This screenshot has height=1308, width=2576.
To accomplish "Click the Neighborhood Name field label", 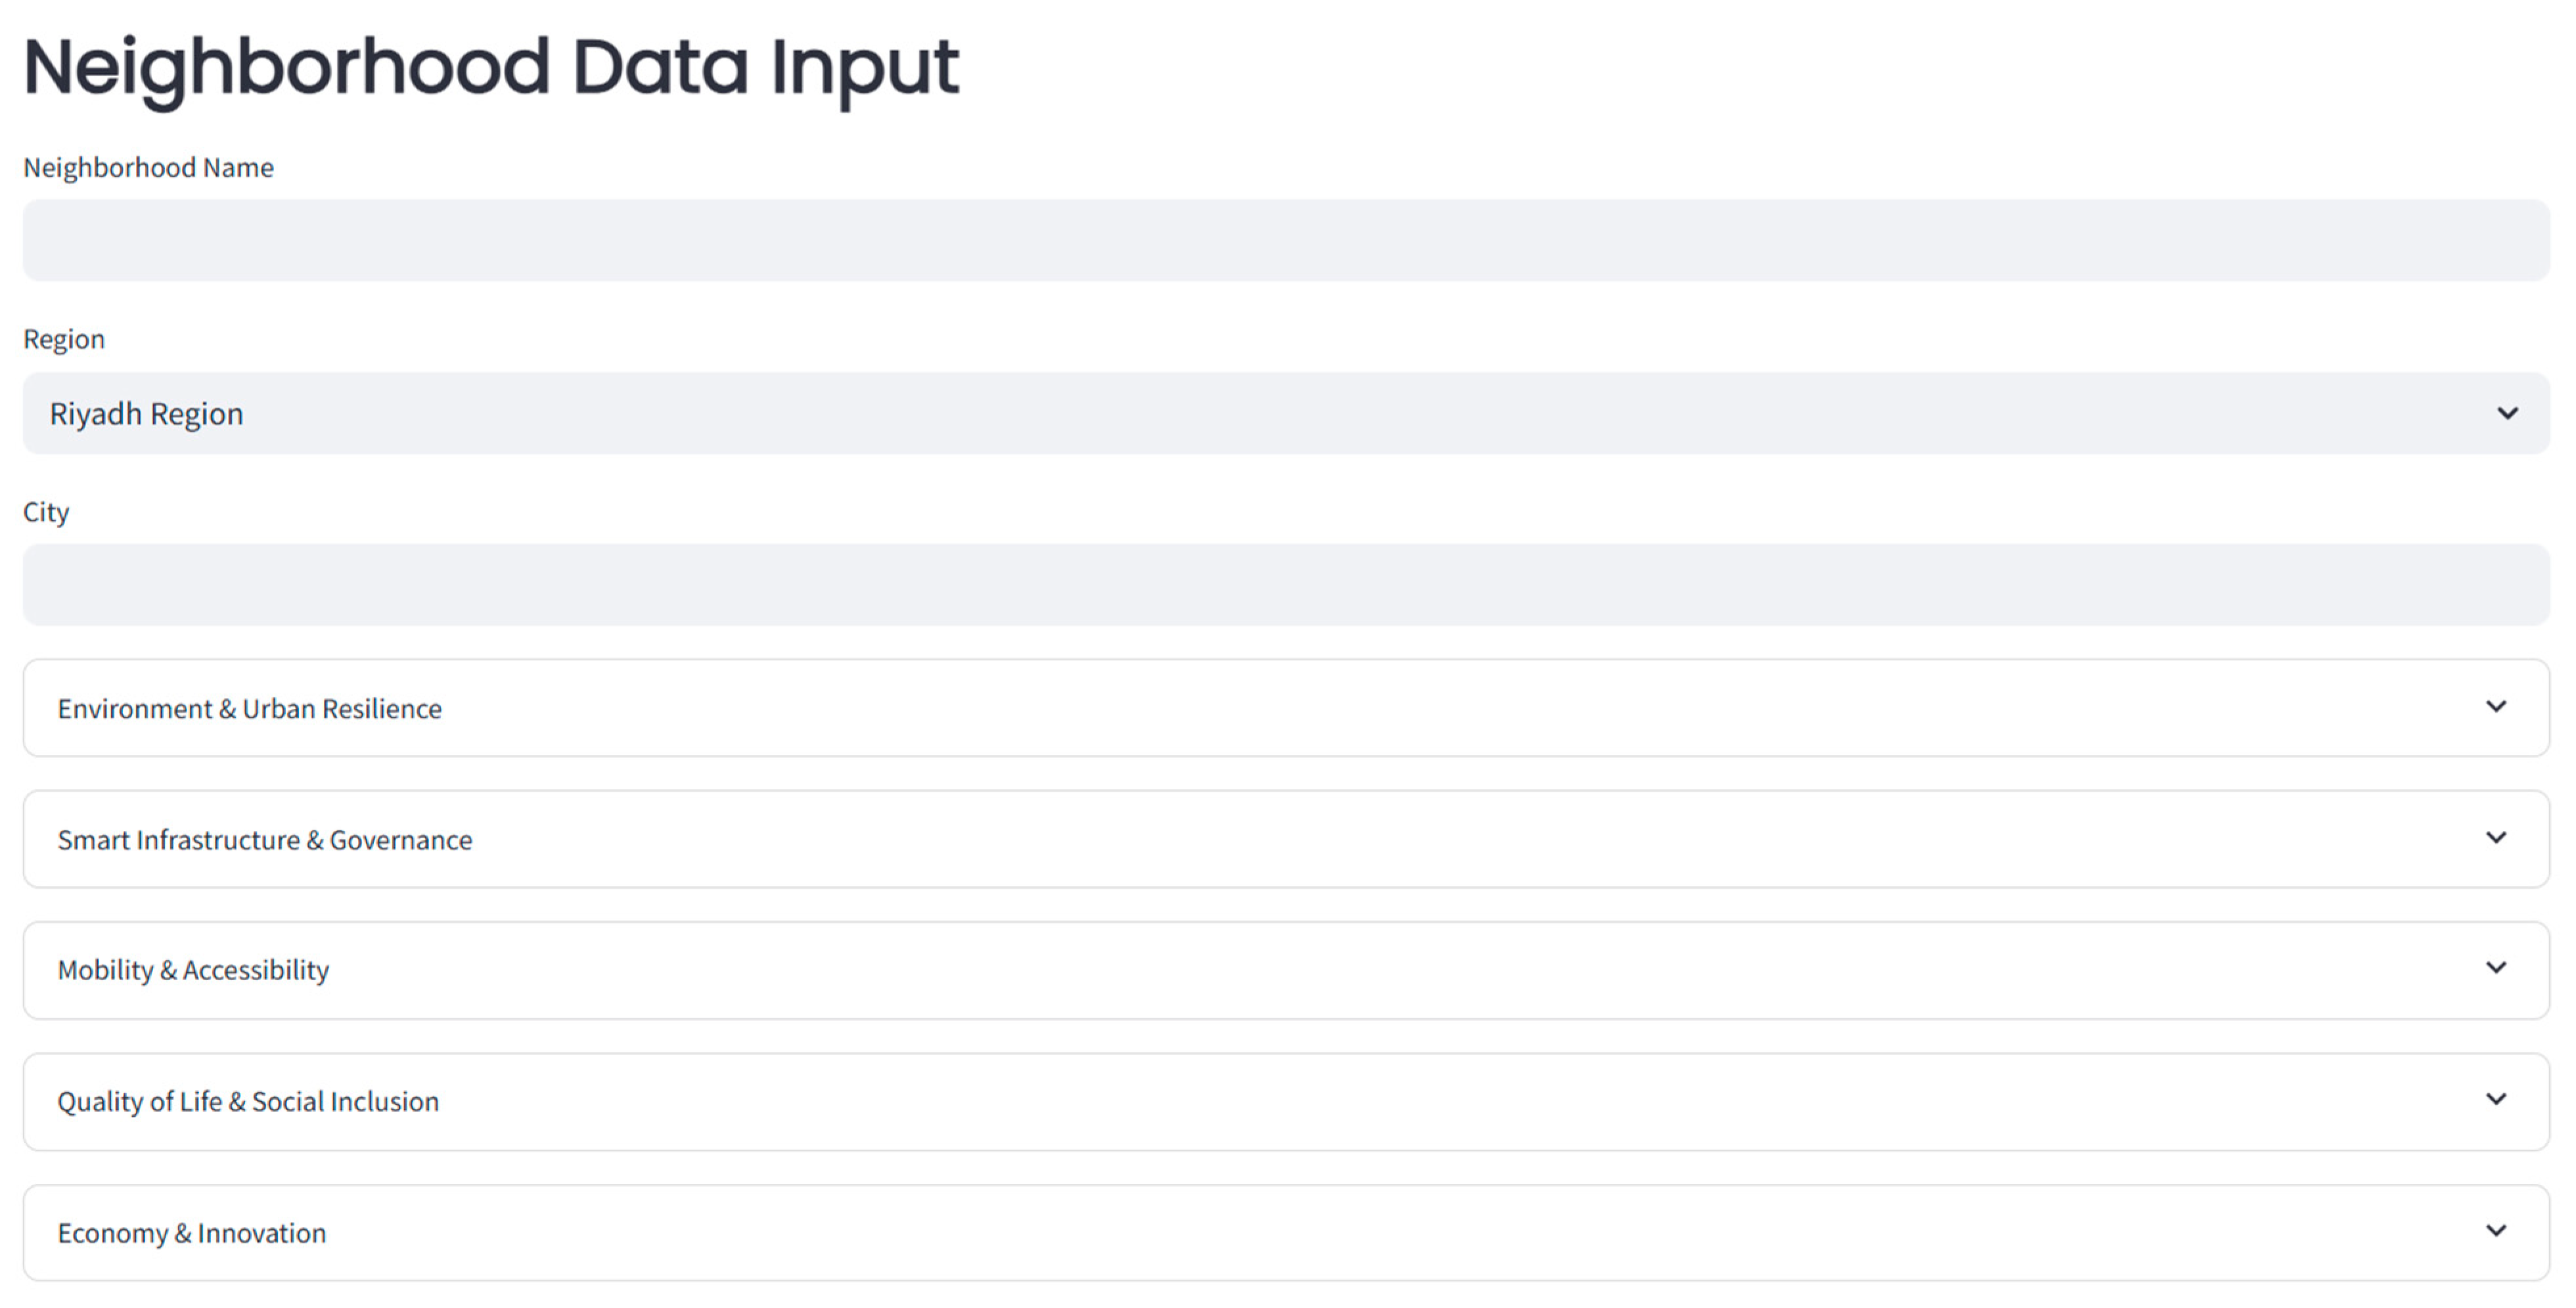I will click(148, 167).
